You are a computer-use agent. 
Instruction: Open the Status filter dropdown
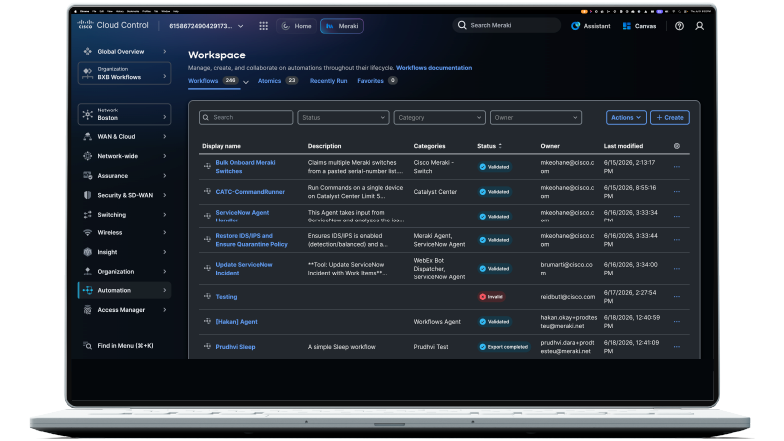point(343,118)
